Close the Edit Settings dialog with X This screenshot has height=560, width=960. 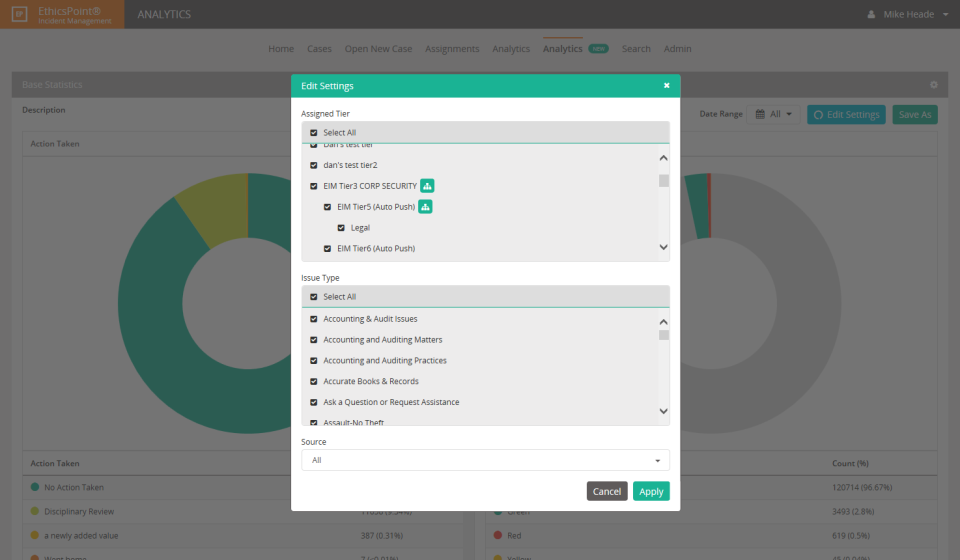point(666,86)
